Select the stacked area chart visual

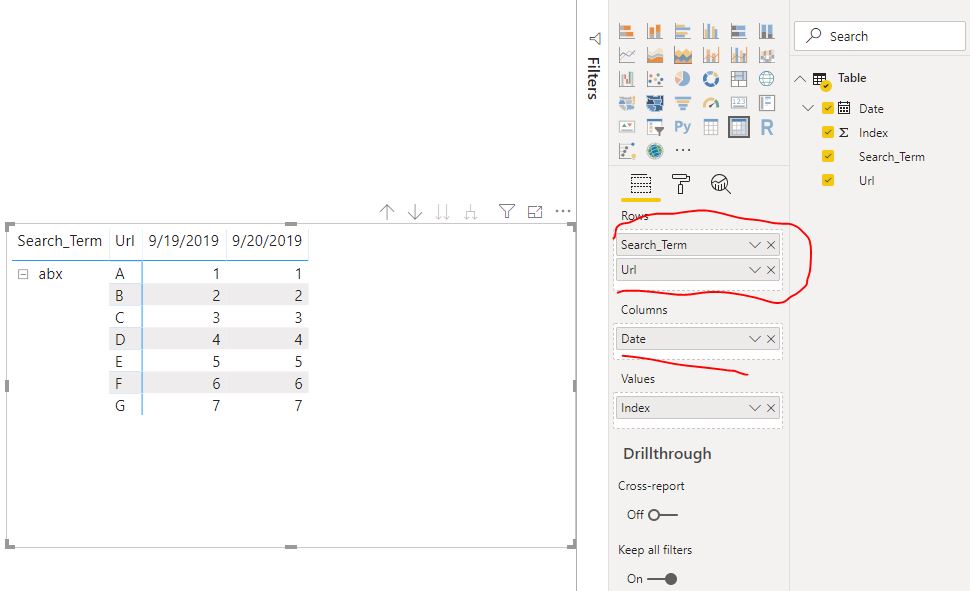point(682,56)
